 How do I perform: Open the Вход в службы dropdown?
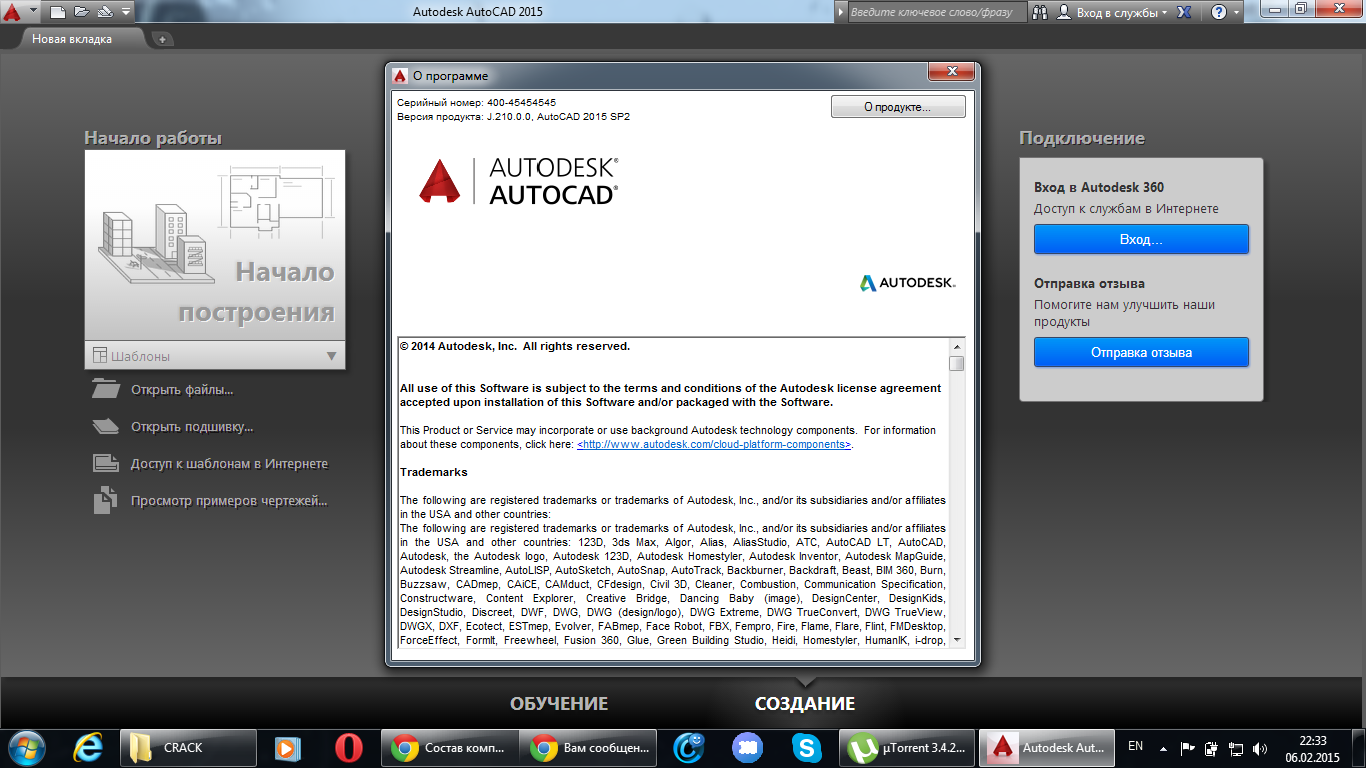pos(1122,13)
